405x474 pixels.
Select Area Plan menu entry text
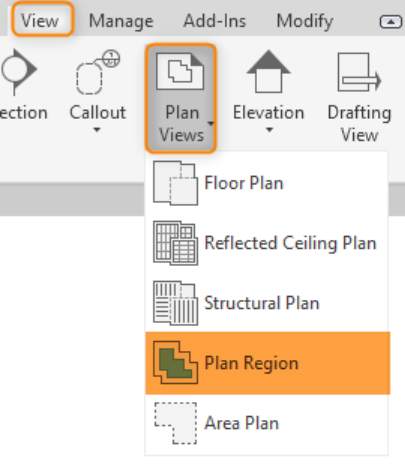click(x=242, y=423)
